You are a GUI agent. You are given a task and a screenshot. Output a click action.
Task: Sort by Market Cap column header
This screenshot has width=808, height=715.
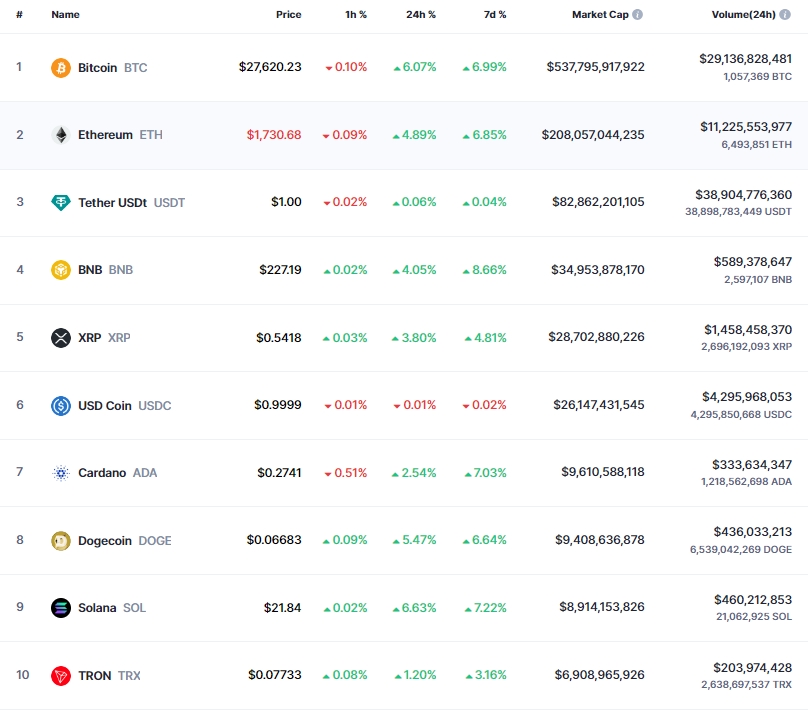coord(600,14)
